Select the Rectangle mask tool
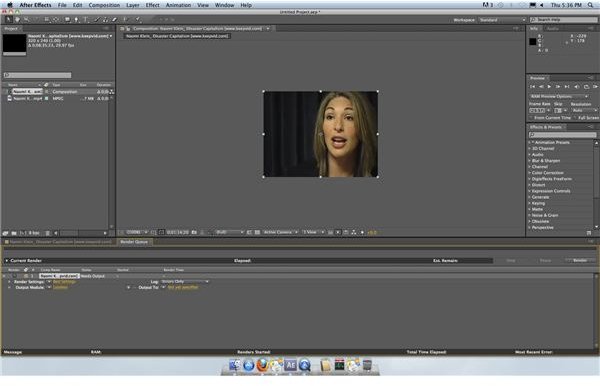This screenshot has width=600, height=386. click(67, 20)
